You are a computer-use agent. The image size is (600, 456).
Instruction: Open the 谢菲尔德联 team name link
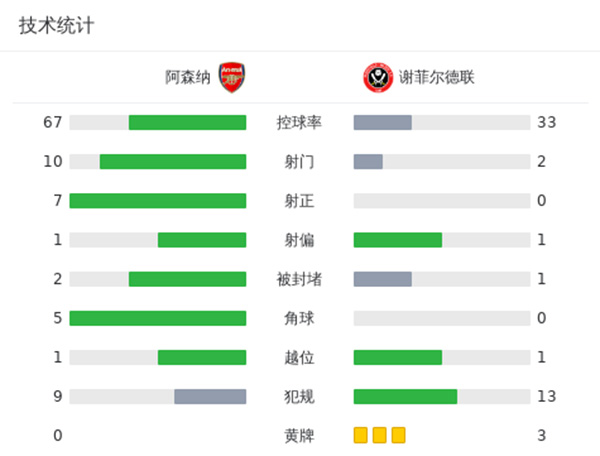(x=438, y=77)
